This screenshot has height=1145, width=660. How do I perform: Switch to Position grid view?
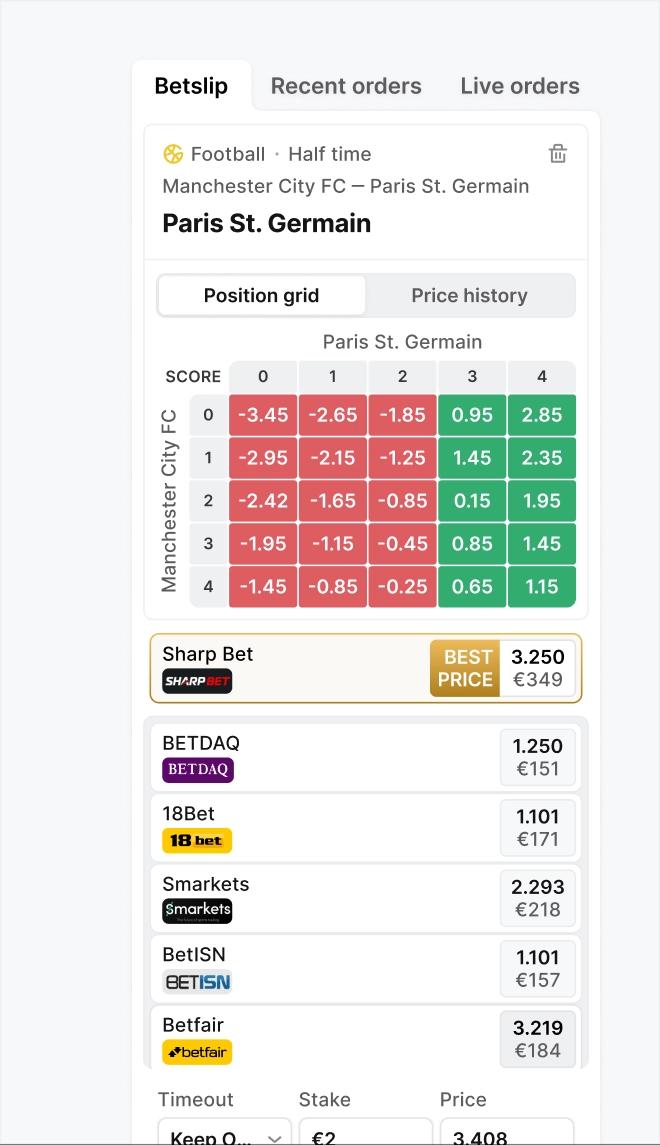click(261, 296)
